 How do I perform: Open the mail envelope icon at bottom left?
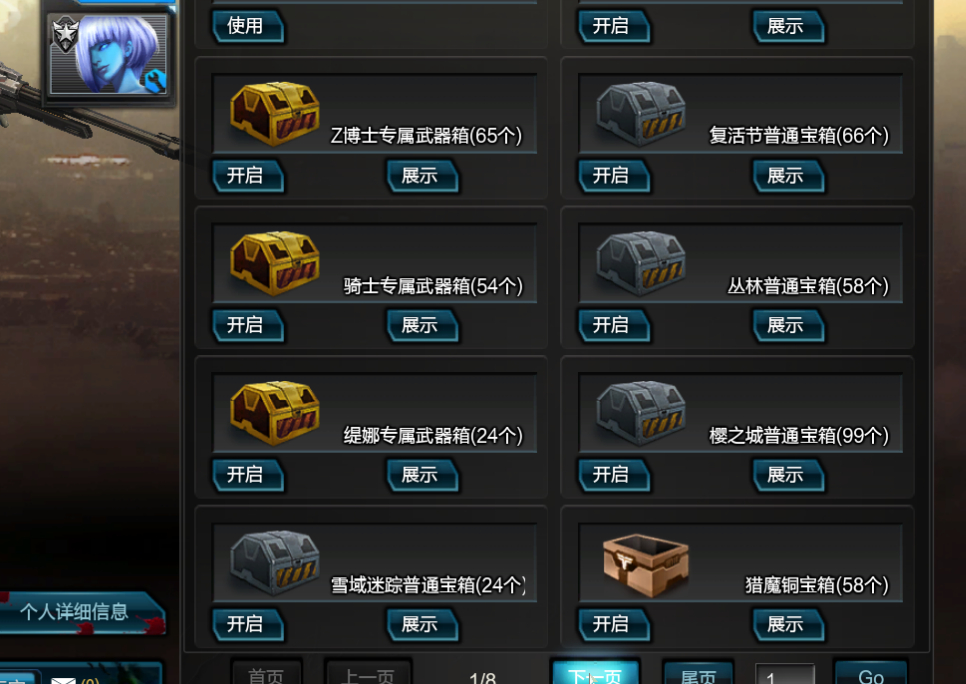tap(63, 679)
